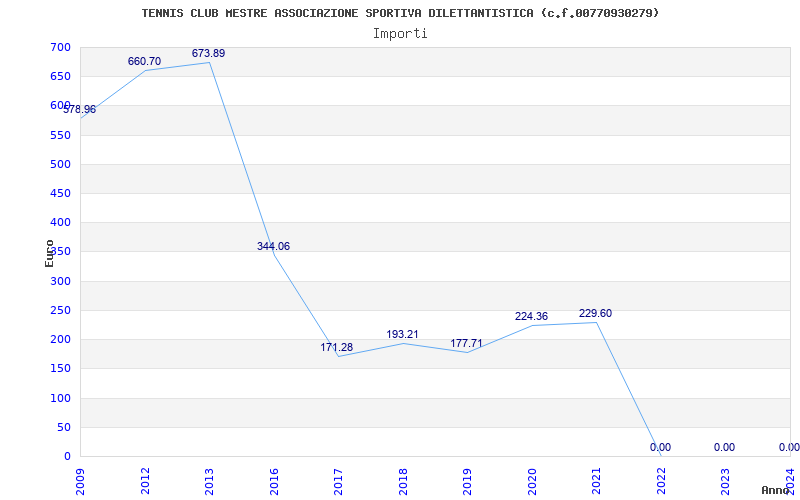Image resolution: width=800 pixels, height=500 pixels.
Task: Click the 2020 x-axis label
Action: click(532, 482)
